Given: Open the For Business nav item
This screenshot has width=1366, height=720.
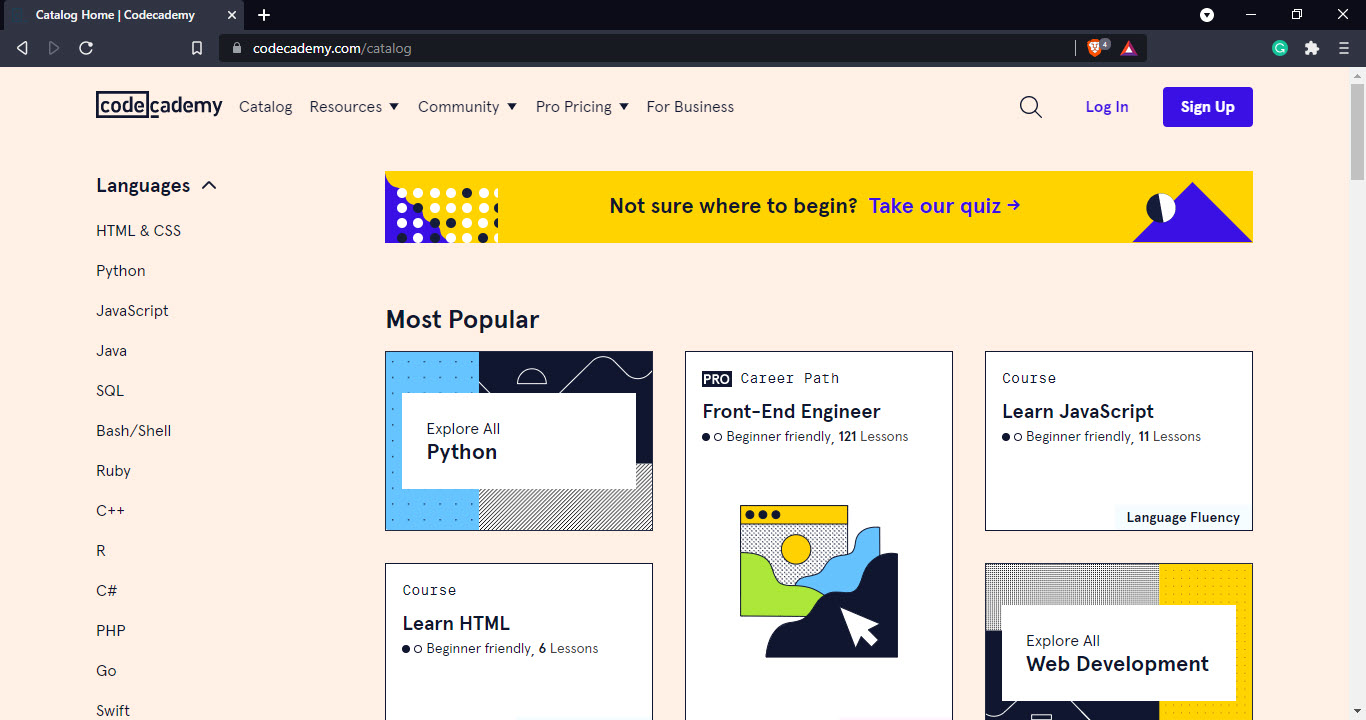Looking at the screenshot, I should pyautogui.click(x=690, y=107).
